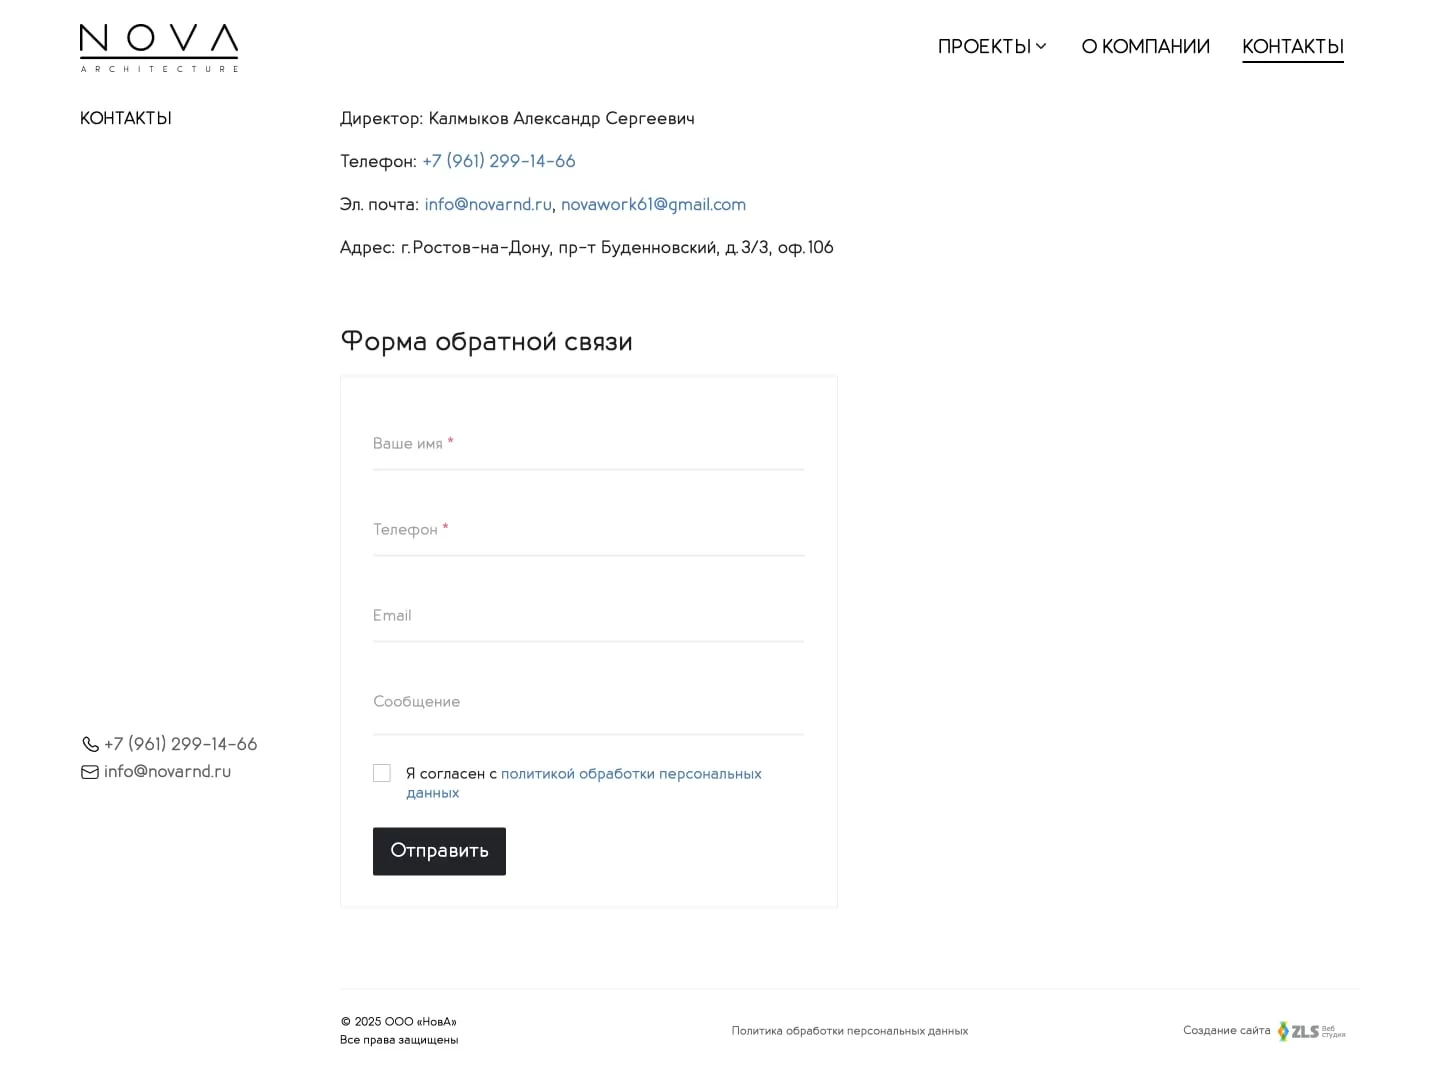This screenshot has height=1073, width=1440.
Task: Click the envelope icon in the sidebar
Action: [x=90, y=772]
